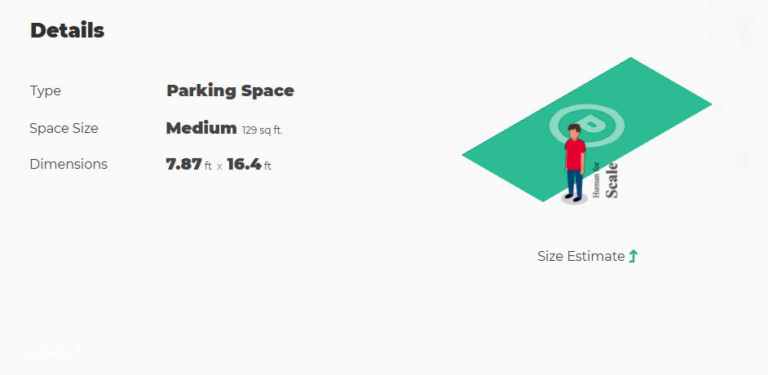Select the 16.4 ft length value
Image resolution: width=768 pixels, height=375 pixels.
click(249, 164)
